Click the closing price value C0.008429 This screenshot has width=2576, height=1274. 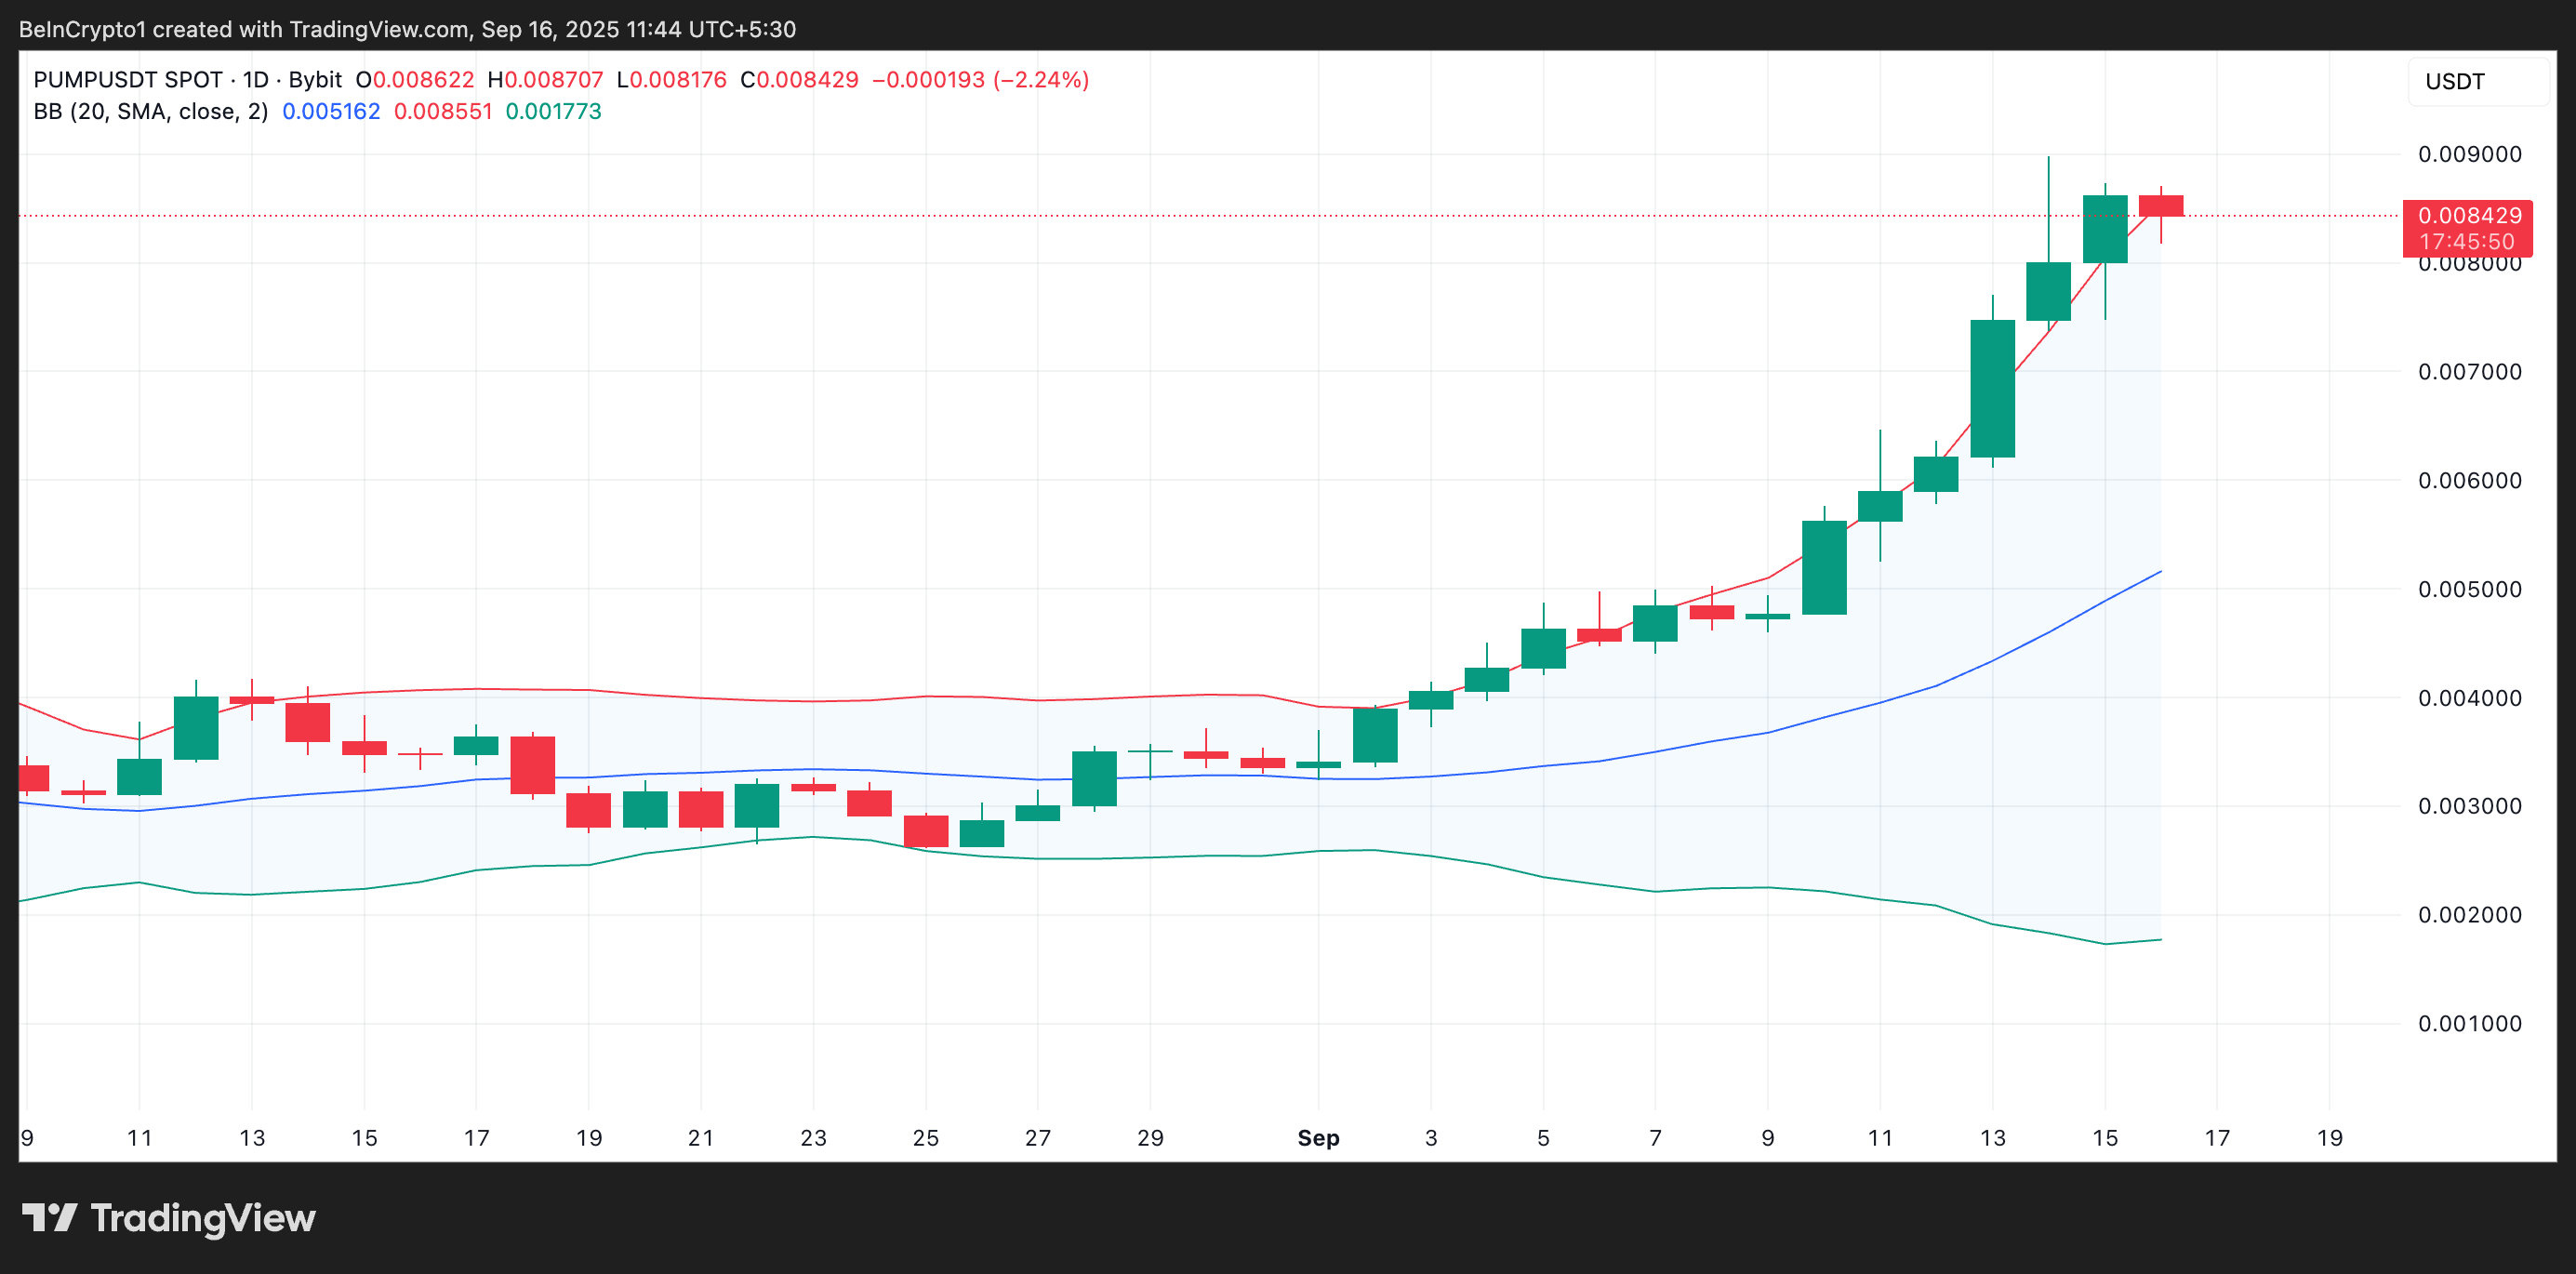point(799,80)
